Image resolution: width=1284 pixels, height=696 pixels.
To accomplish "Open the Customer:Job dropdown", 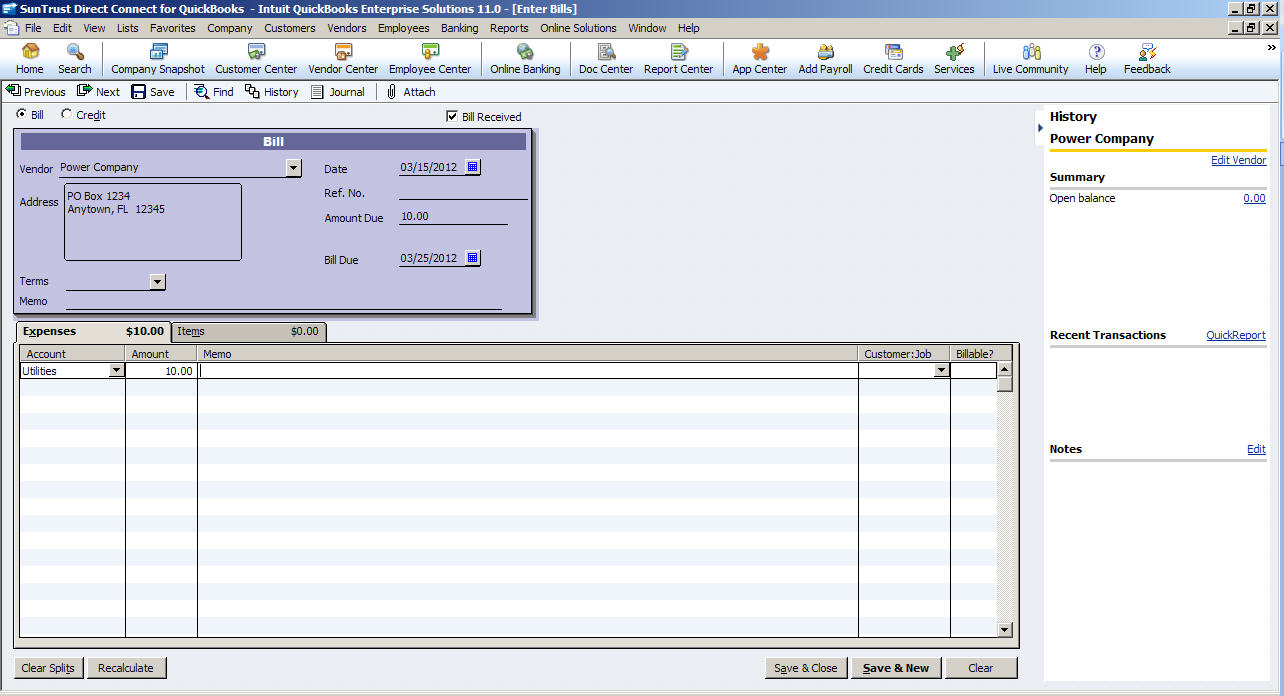I will tap(941, 370).
